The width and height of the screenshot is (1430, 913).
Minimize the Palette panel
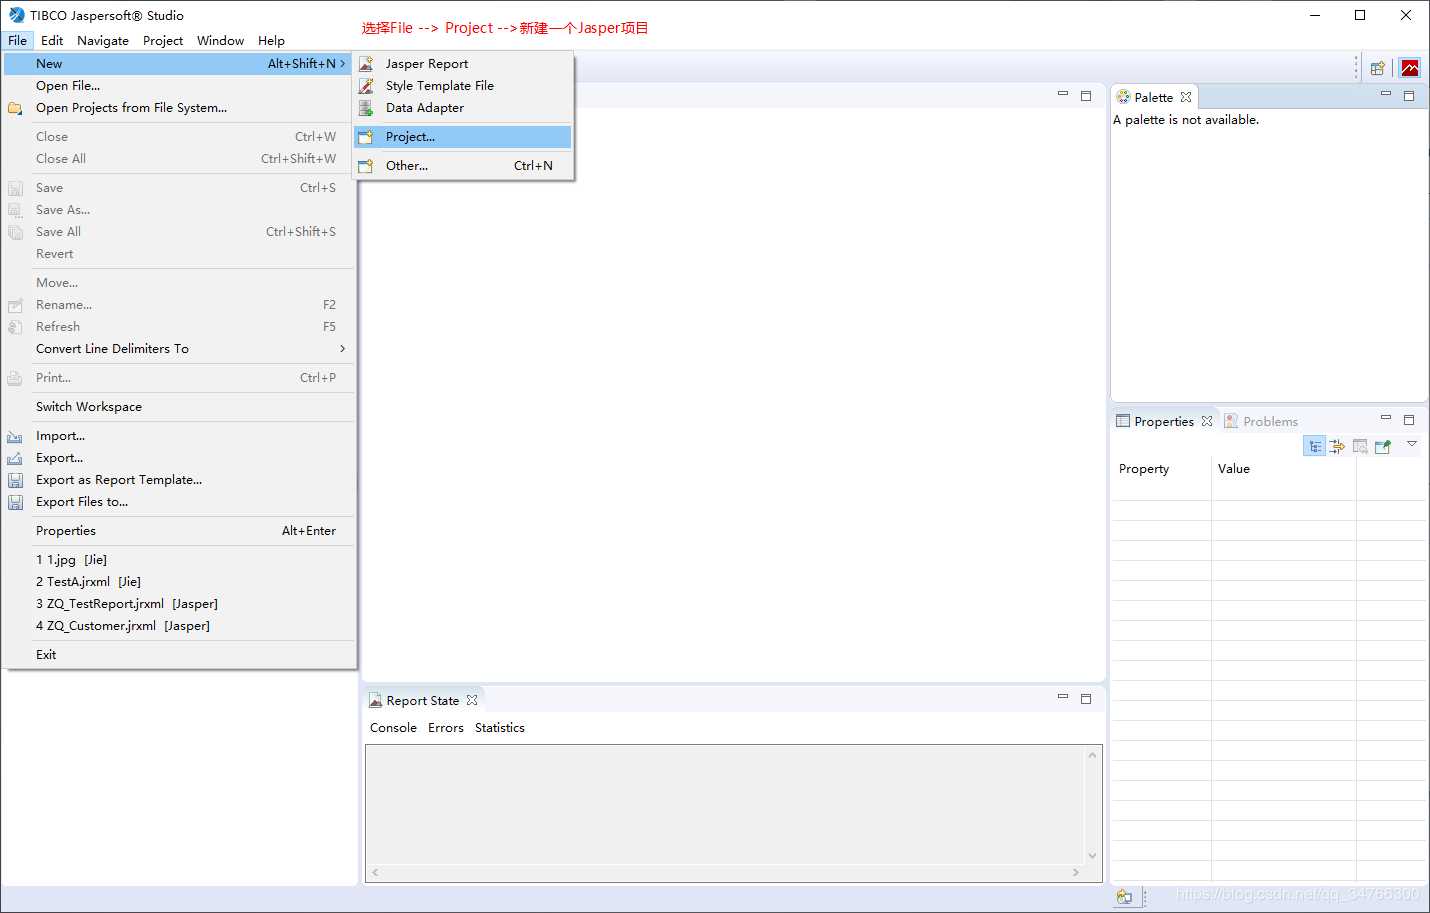(1386, 94)
